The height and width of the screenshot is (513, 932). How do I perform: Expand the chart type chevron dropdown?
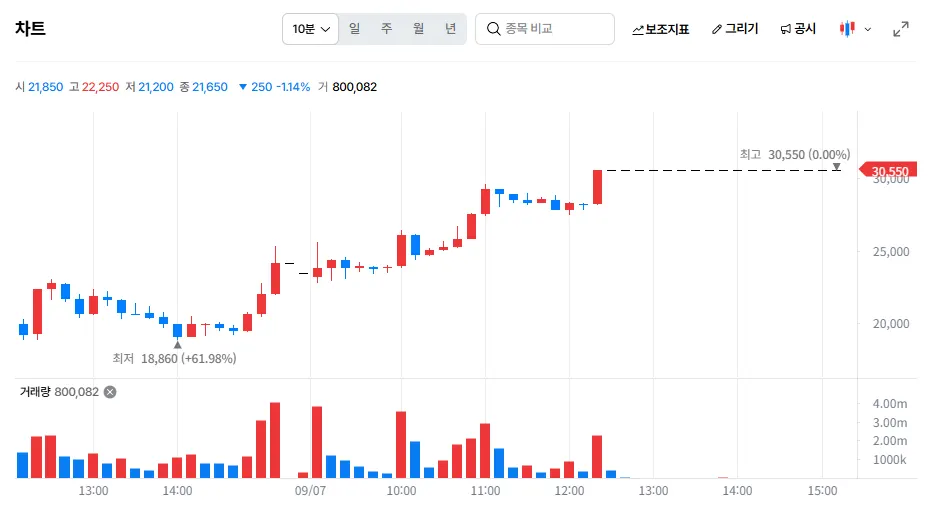(868, 29)
